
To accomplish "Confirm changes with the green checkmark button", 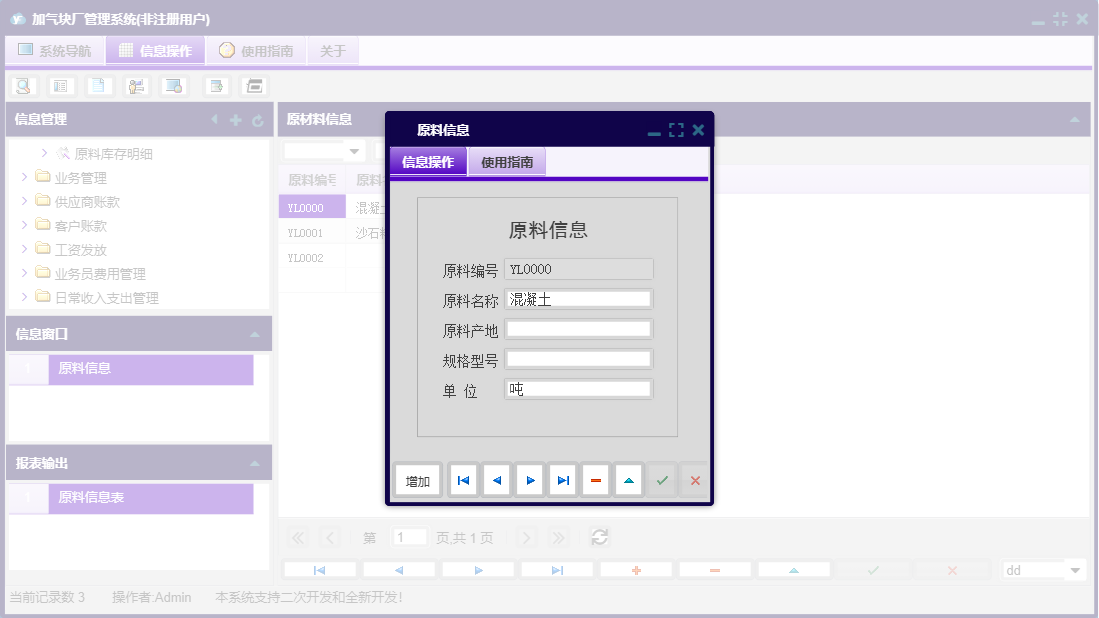I will (x=661, y=480).
